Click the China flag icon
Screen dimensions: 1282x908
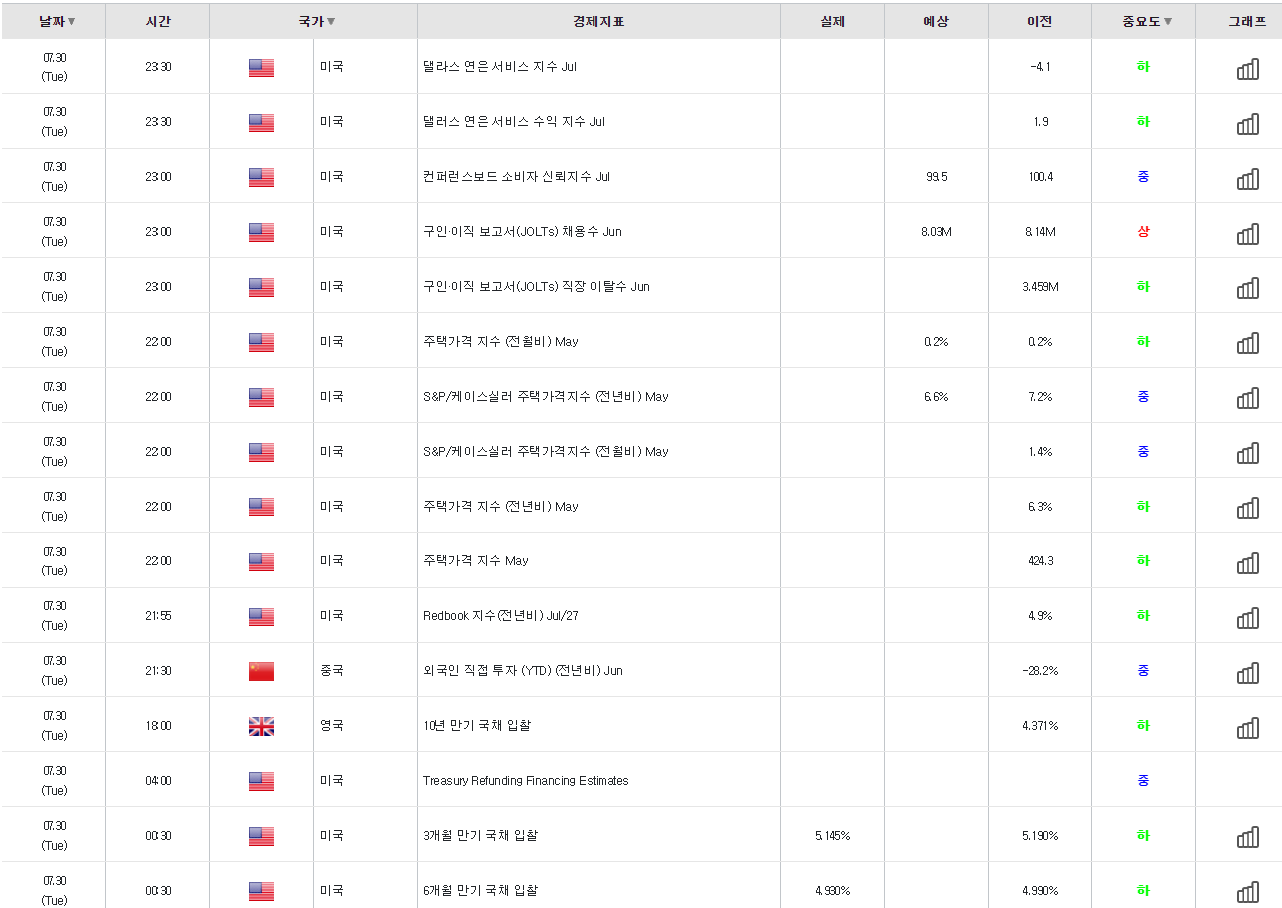(x=261, y=671)
